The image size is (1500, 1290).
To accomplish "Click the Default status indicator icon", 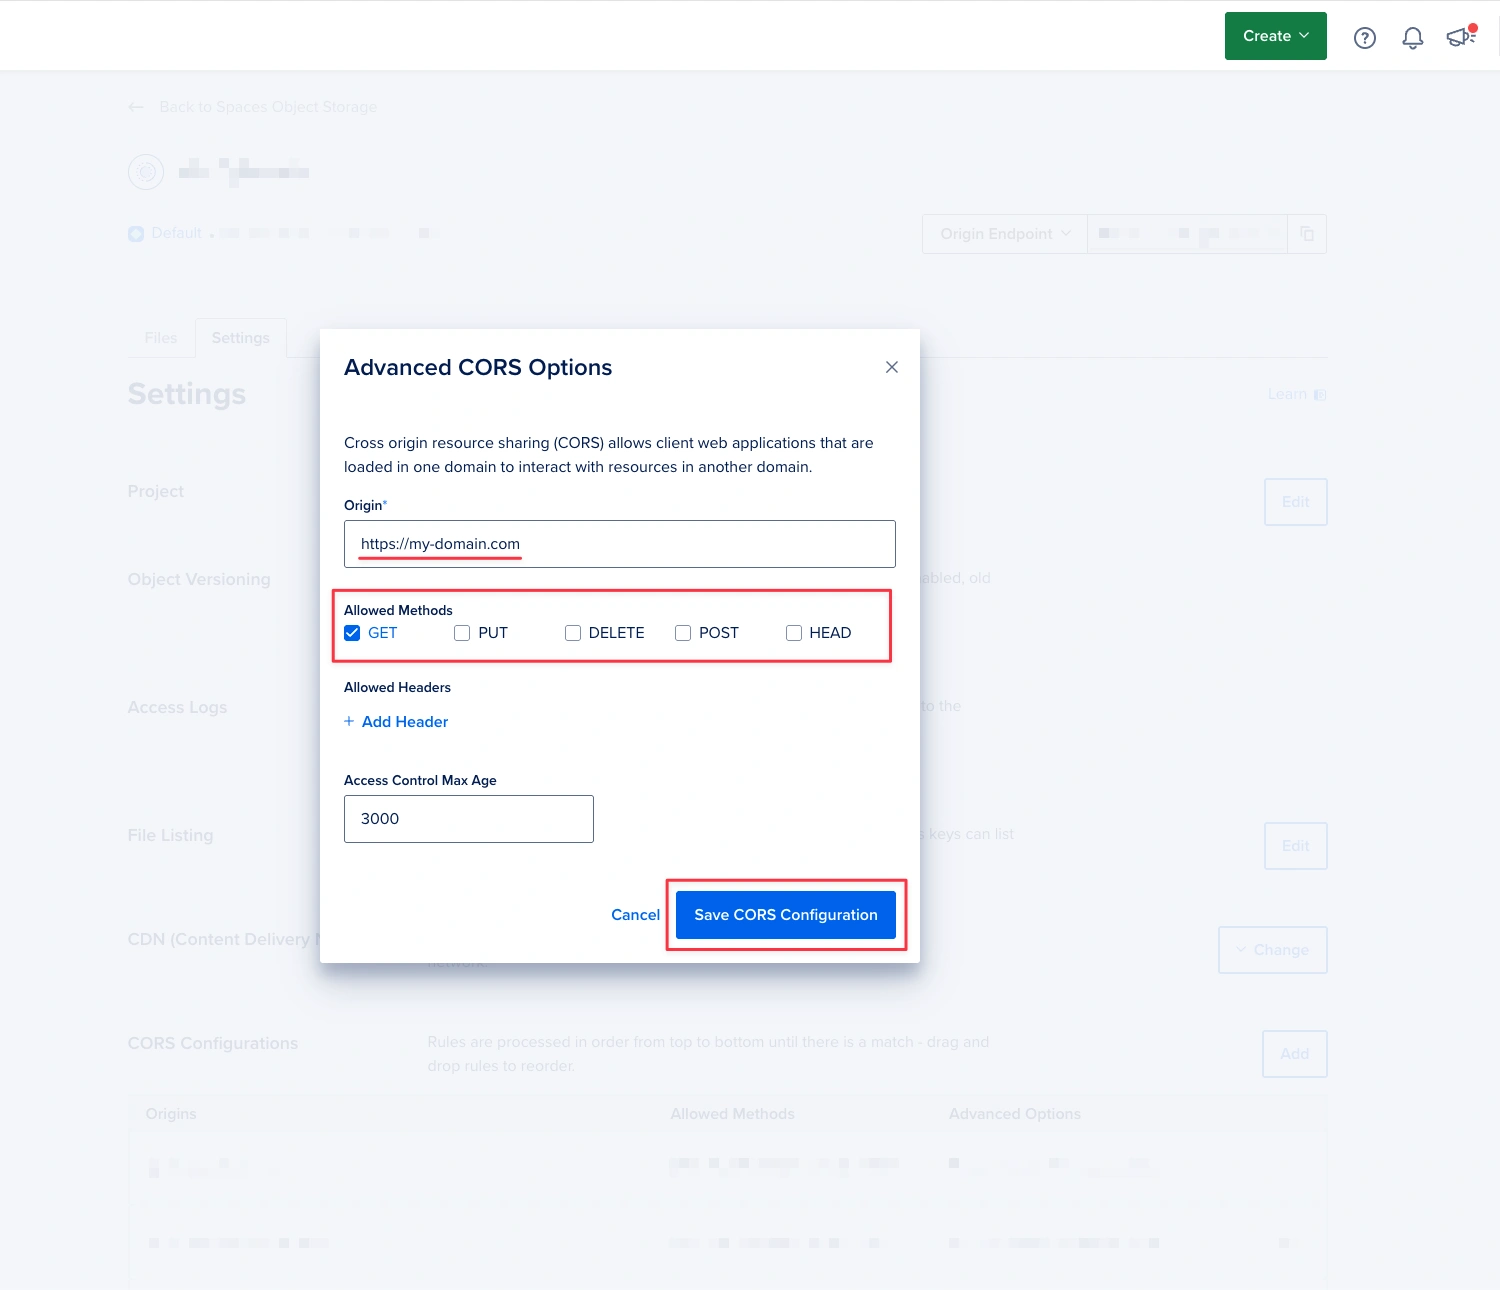I will (x=136, y=233).
